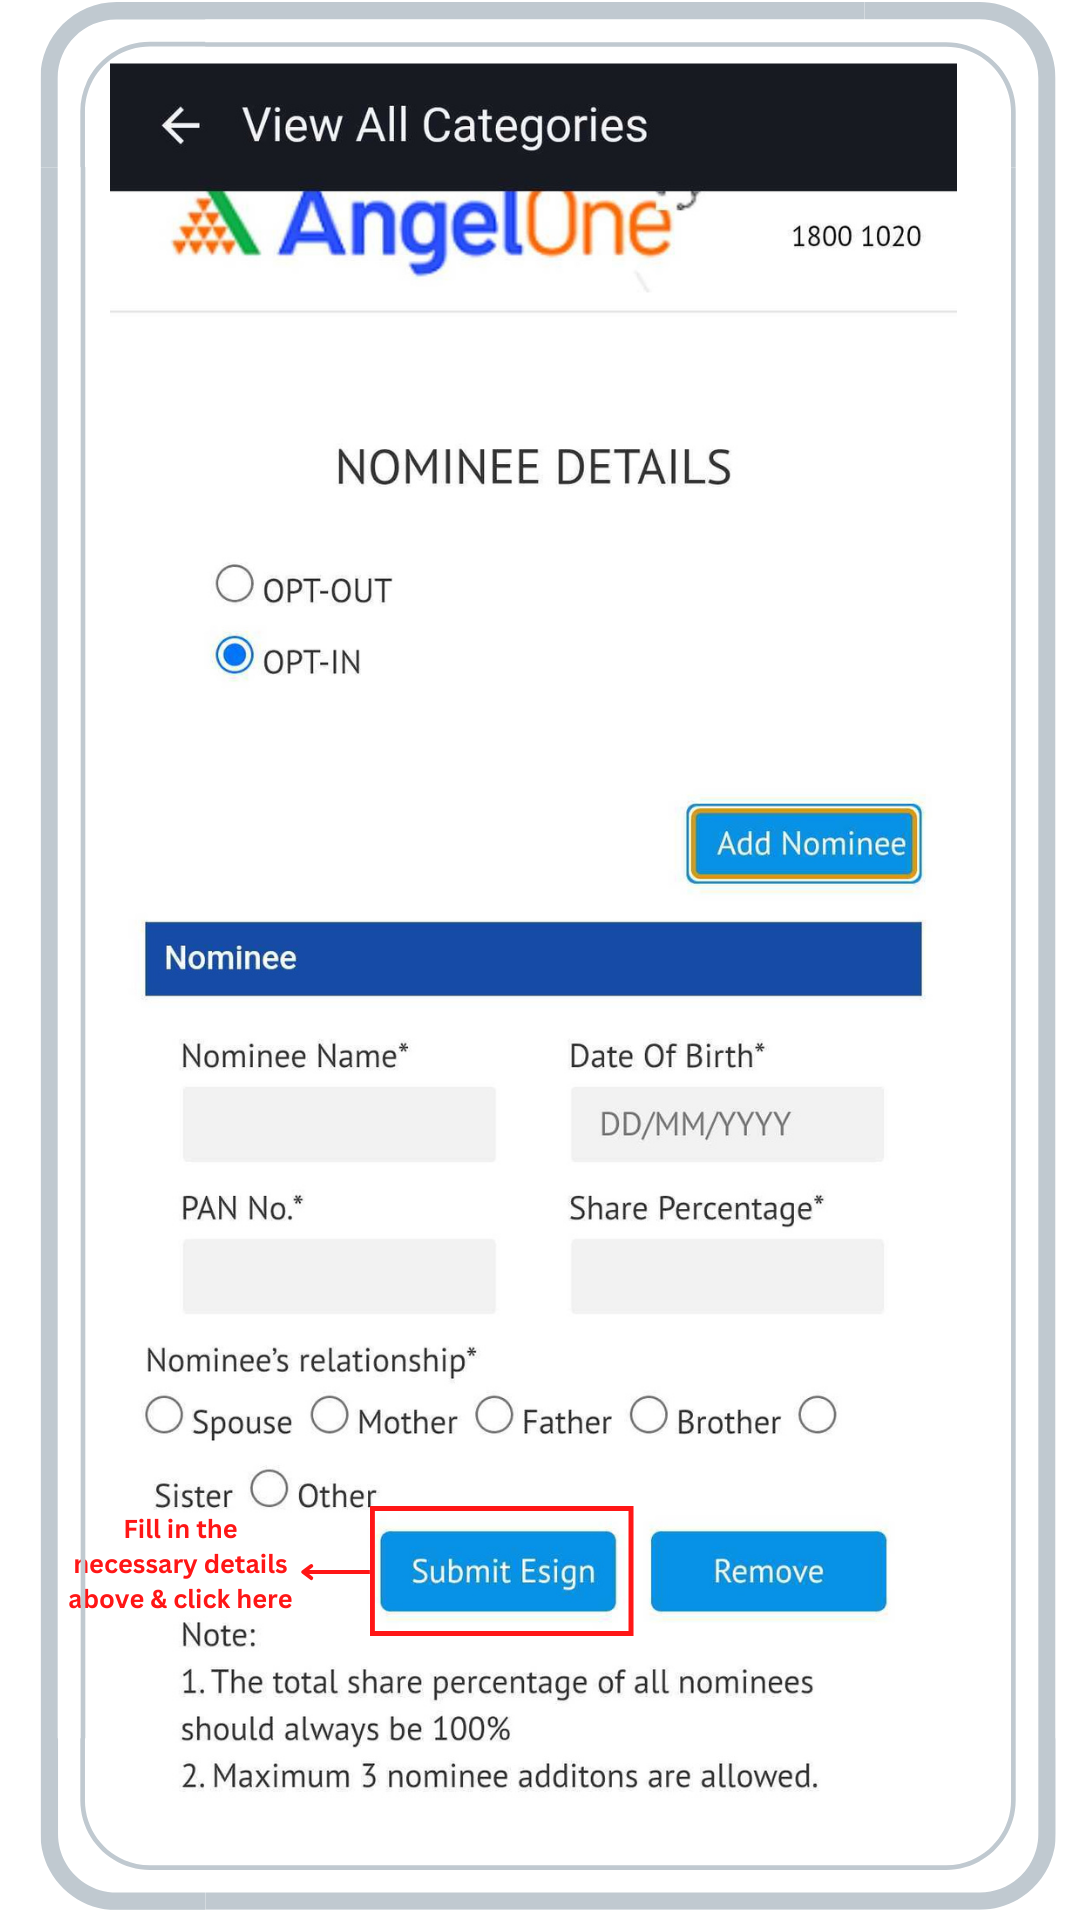This screenshot has height=1920, width=1080.
Task: Select the OPT-IN radio button
Action: (x=235, y=656)
